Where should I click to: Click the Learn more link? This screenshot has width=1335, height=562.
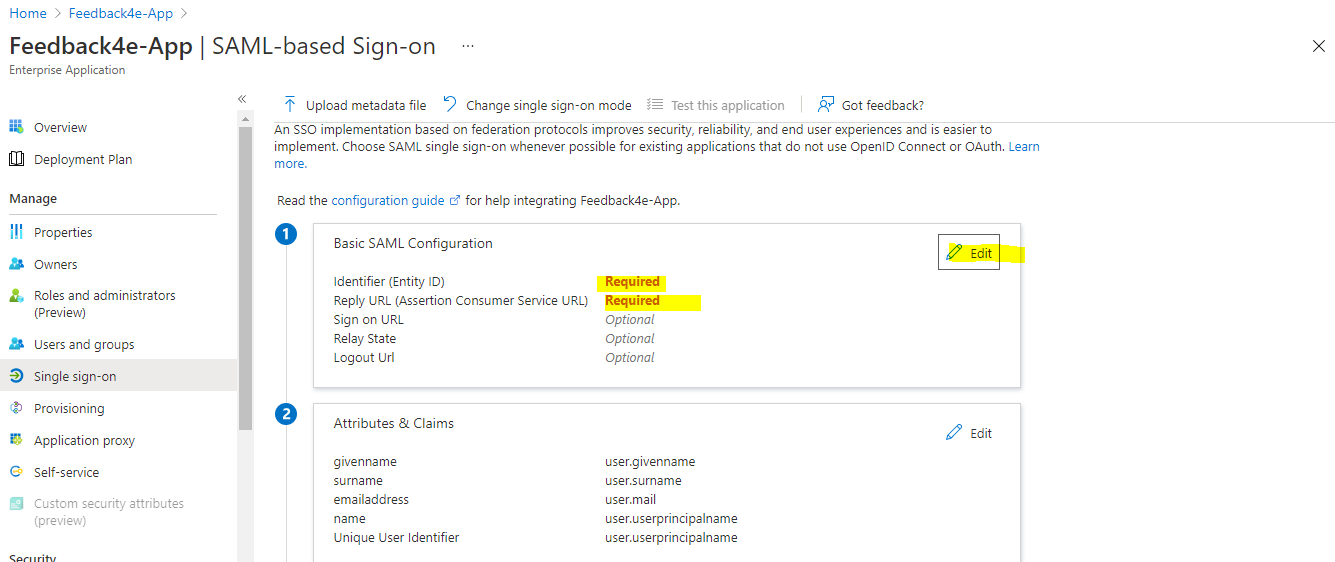[x=1023, y=147]
